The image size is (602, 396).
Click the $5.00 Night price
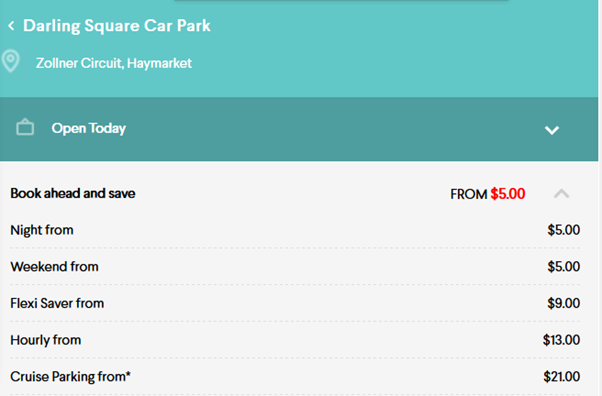564,230
